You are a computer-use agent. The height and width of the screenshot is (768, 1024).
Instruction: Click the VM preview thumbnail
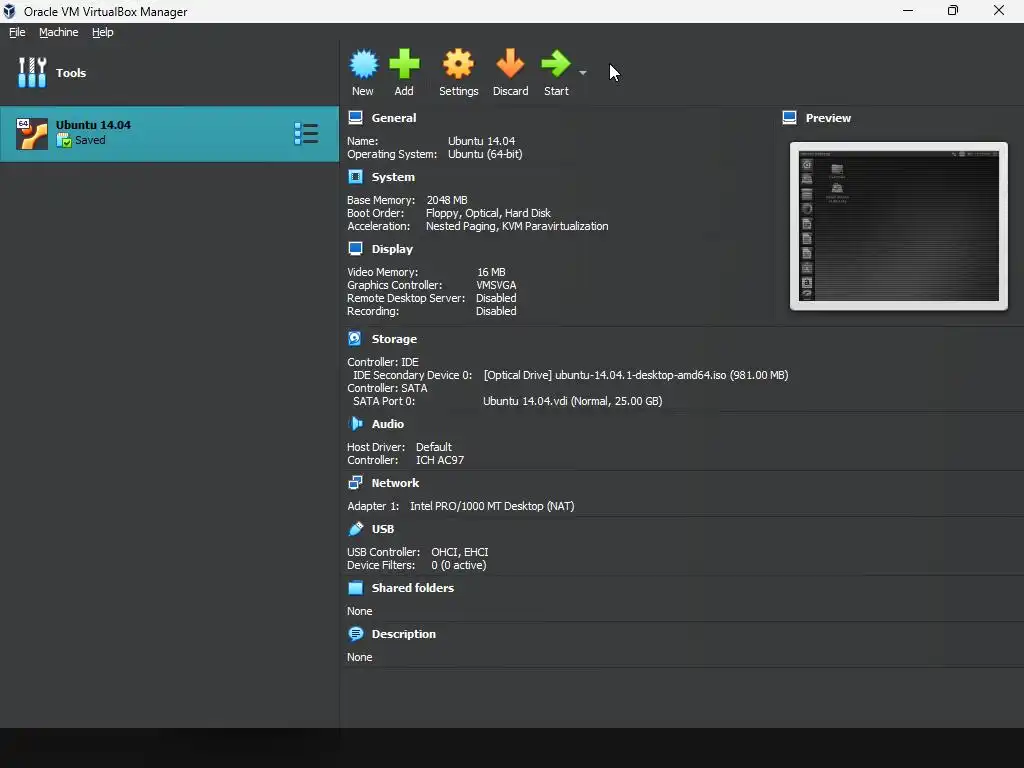899,226
